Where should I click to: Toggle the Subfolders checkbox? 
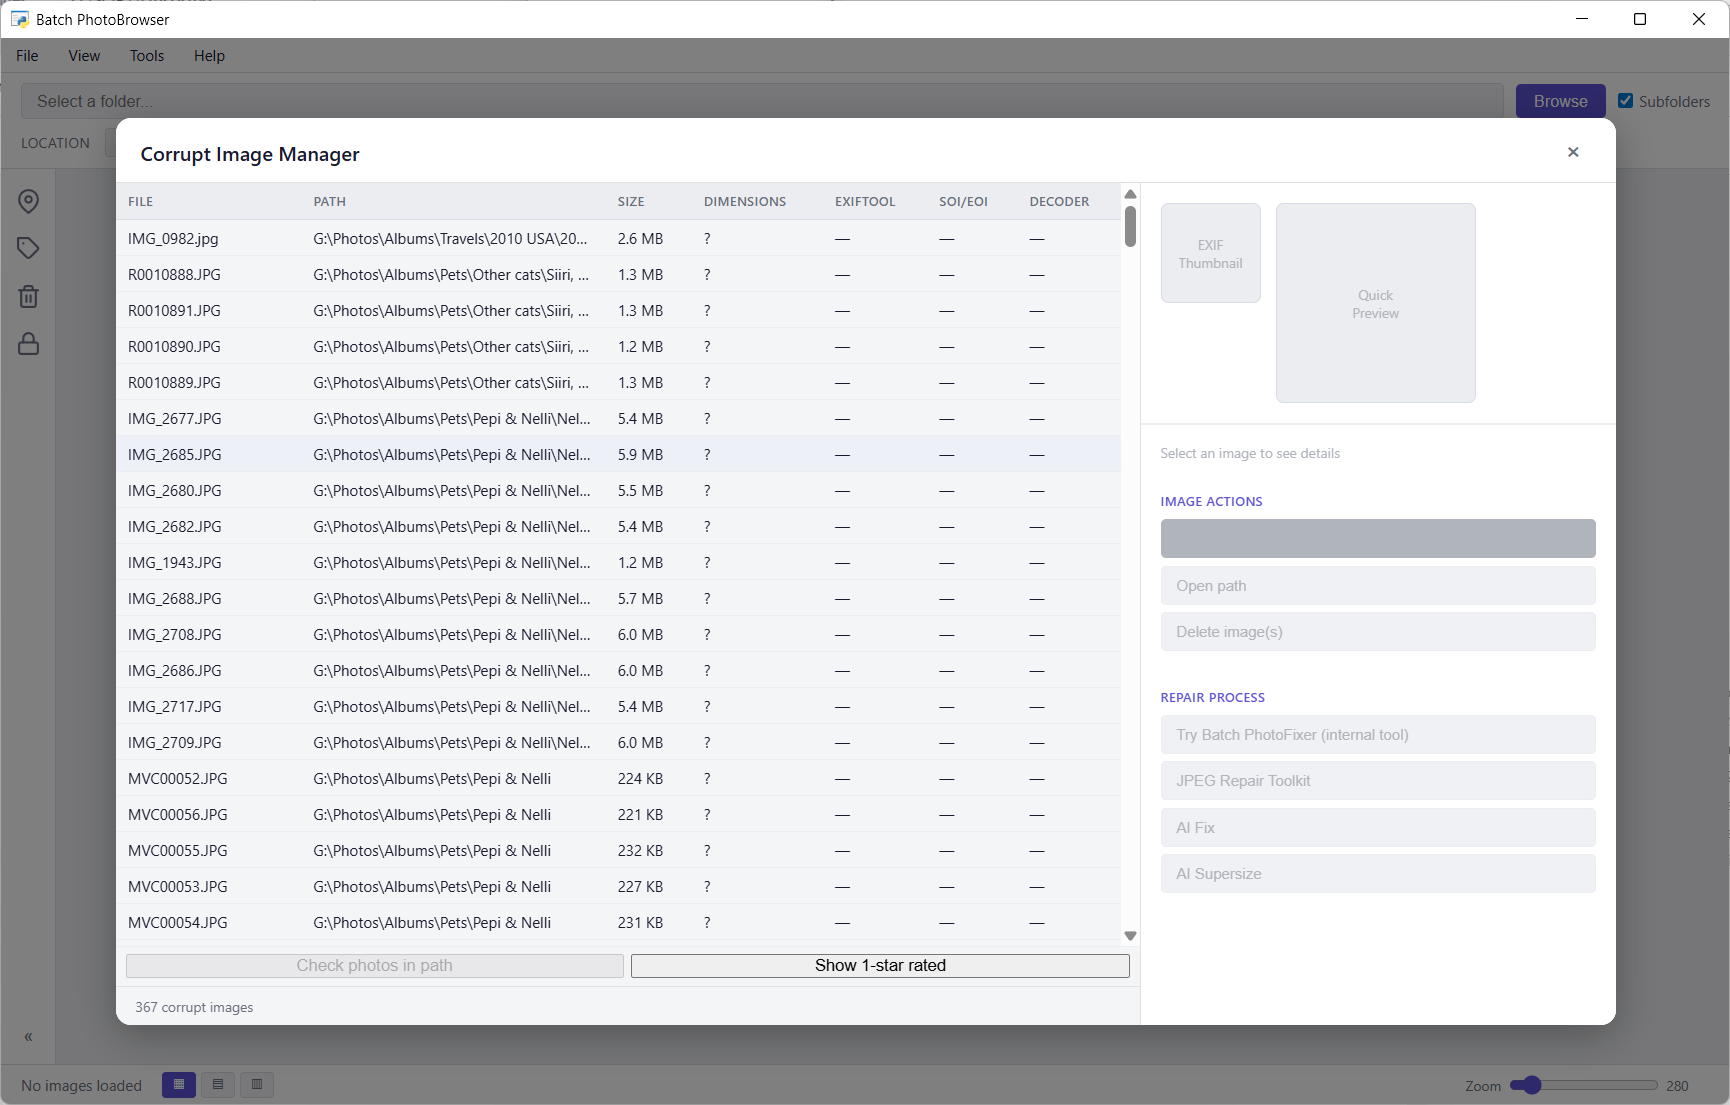pyautogui.click(x=1625, y=101)
